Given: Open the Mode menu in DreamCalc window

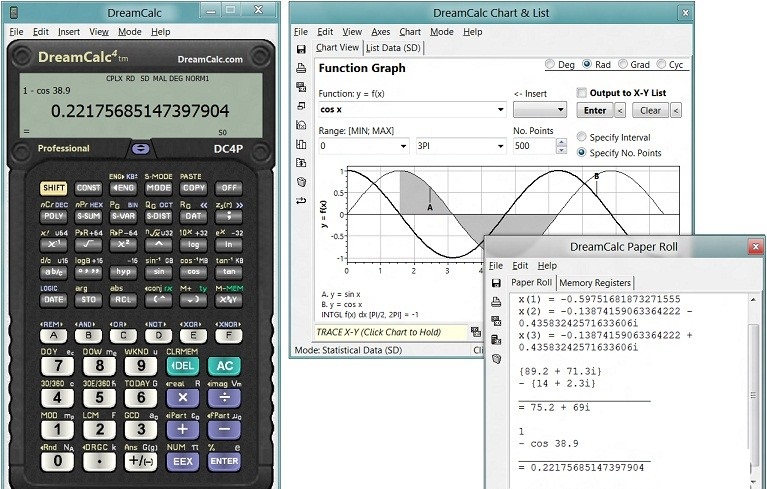Looking at the screenshot, I should click(x=130, y=32).
